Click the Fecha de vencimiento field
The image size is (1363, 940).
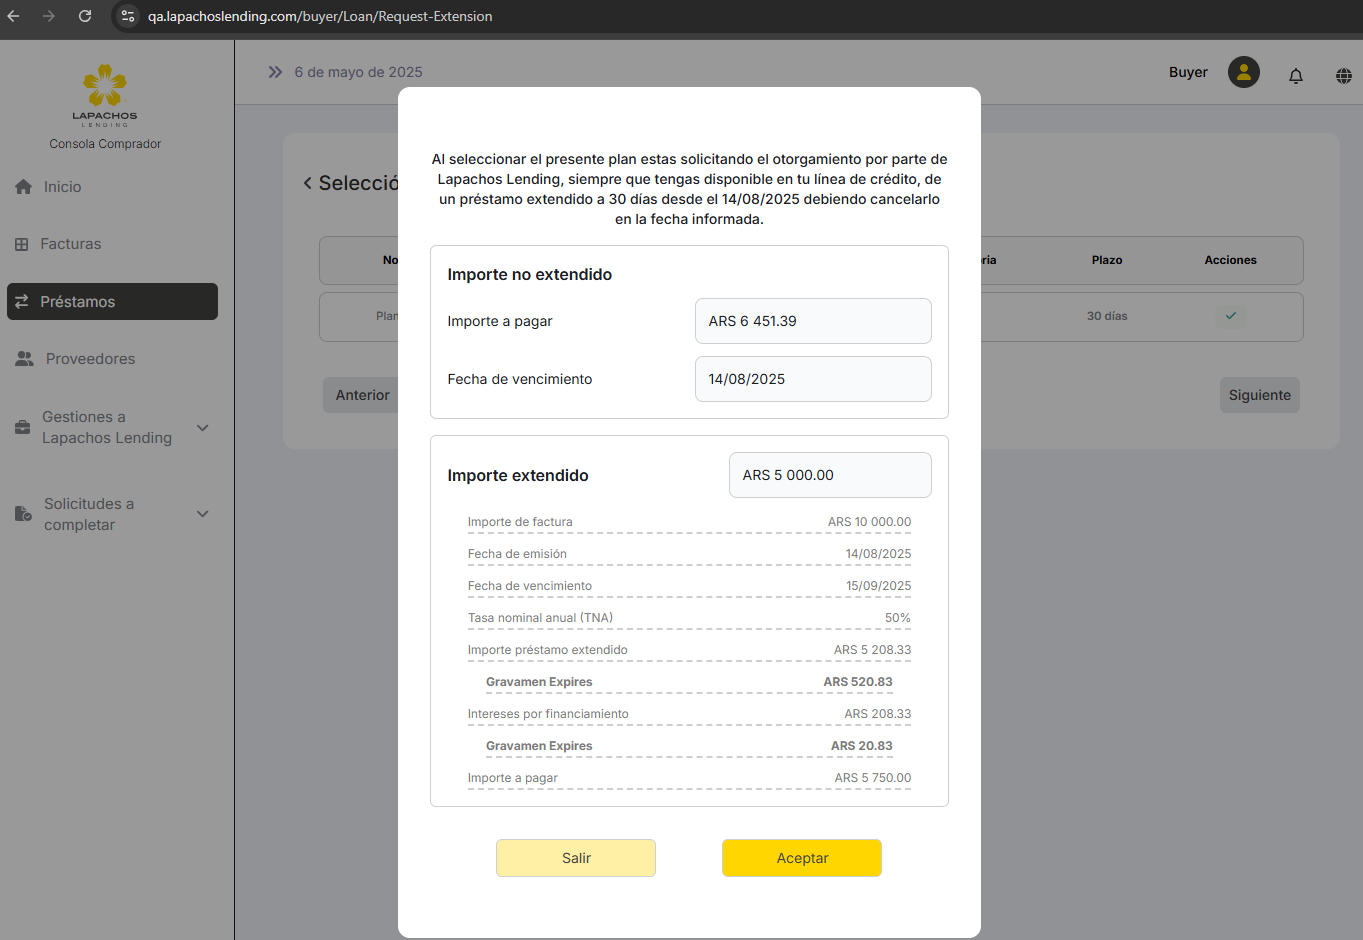812,379
